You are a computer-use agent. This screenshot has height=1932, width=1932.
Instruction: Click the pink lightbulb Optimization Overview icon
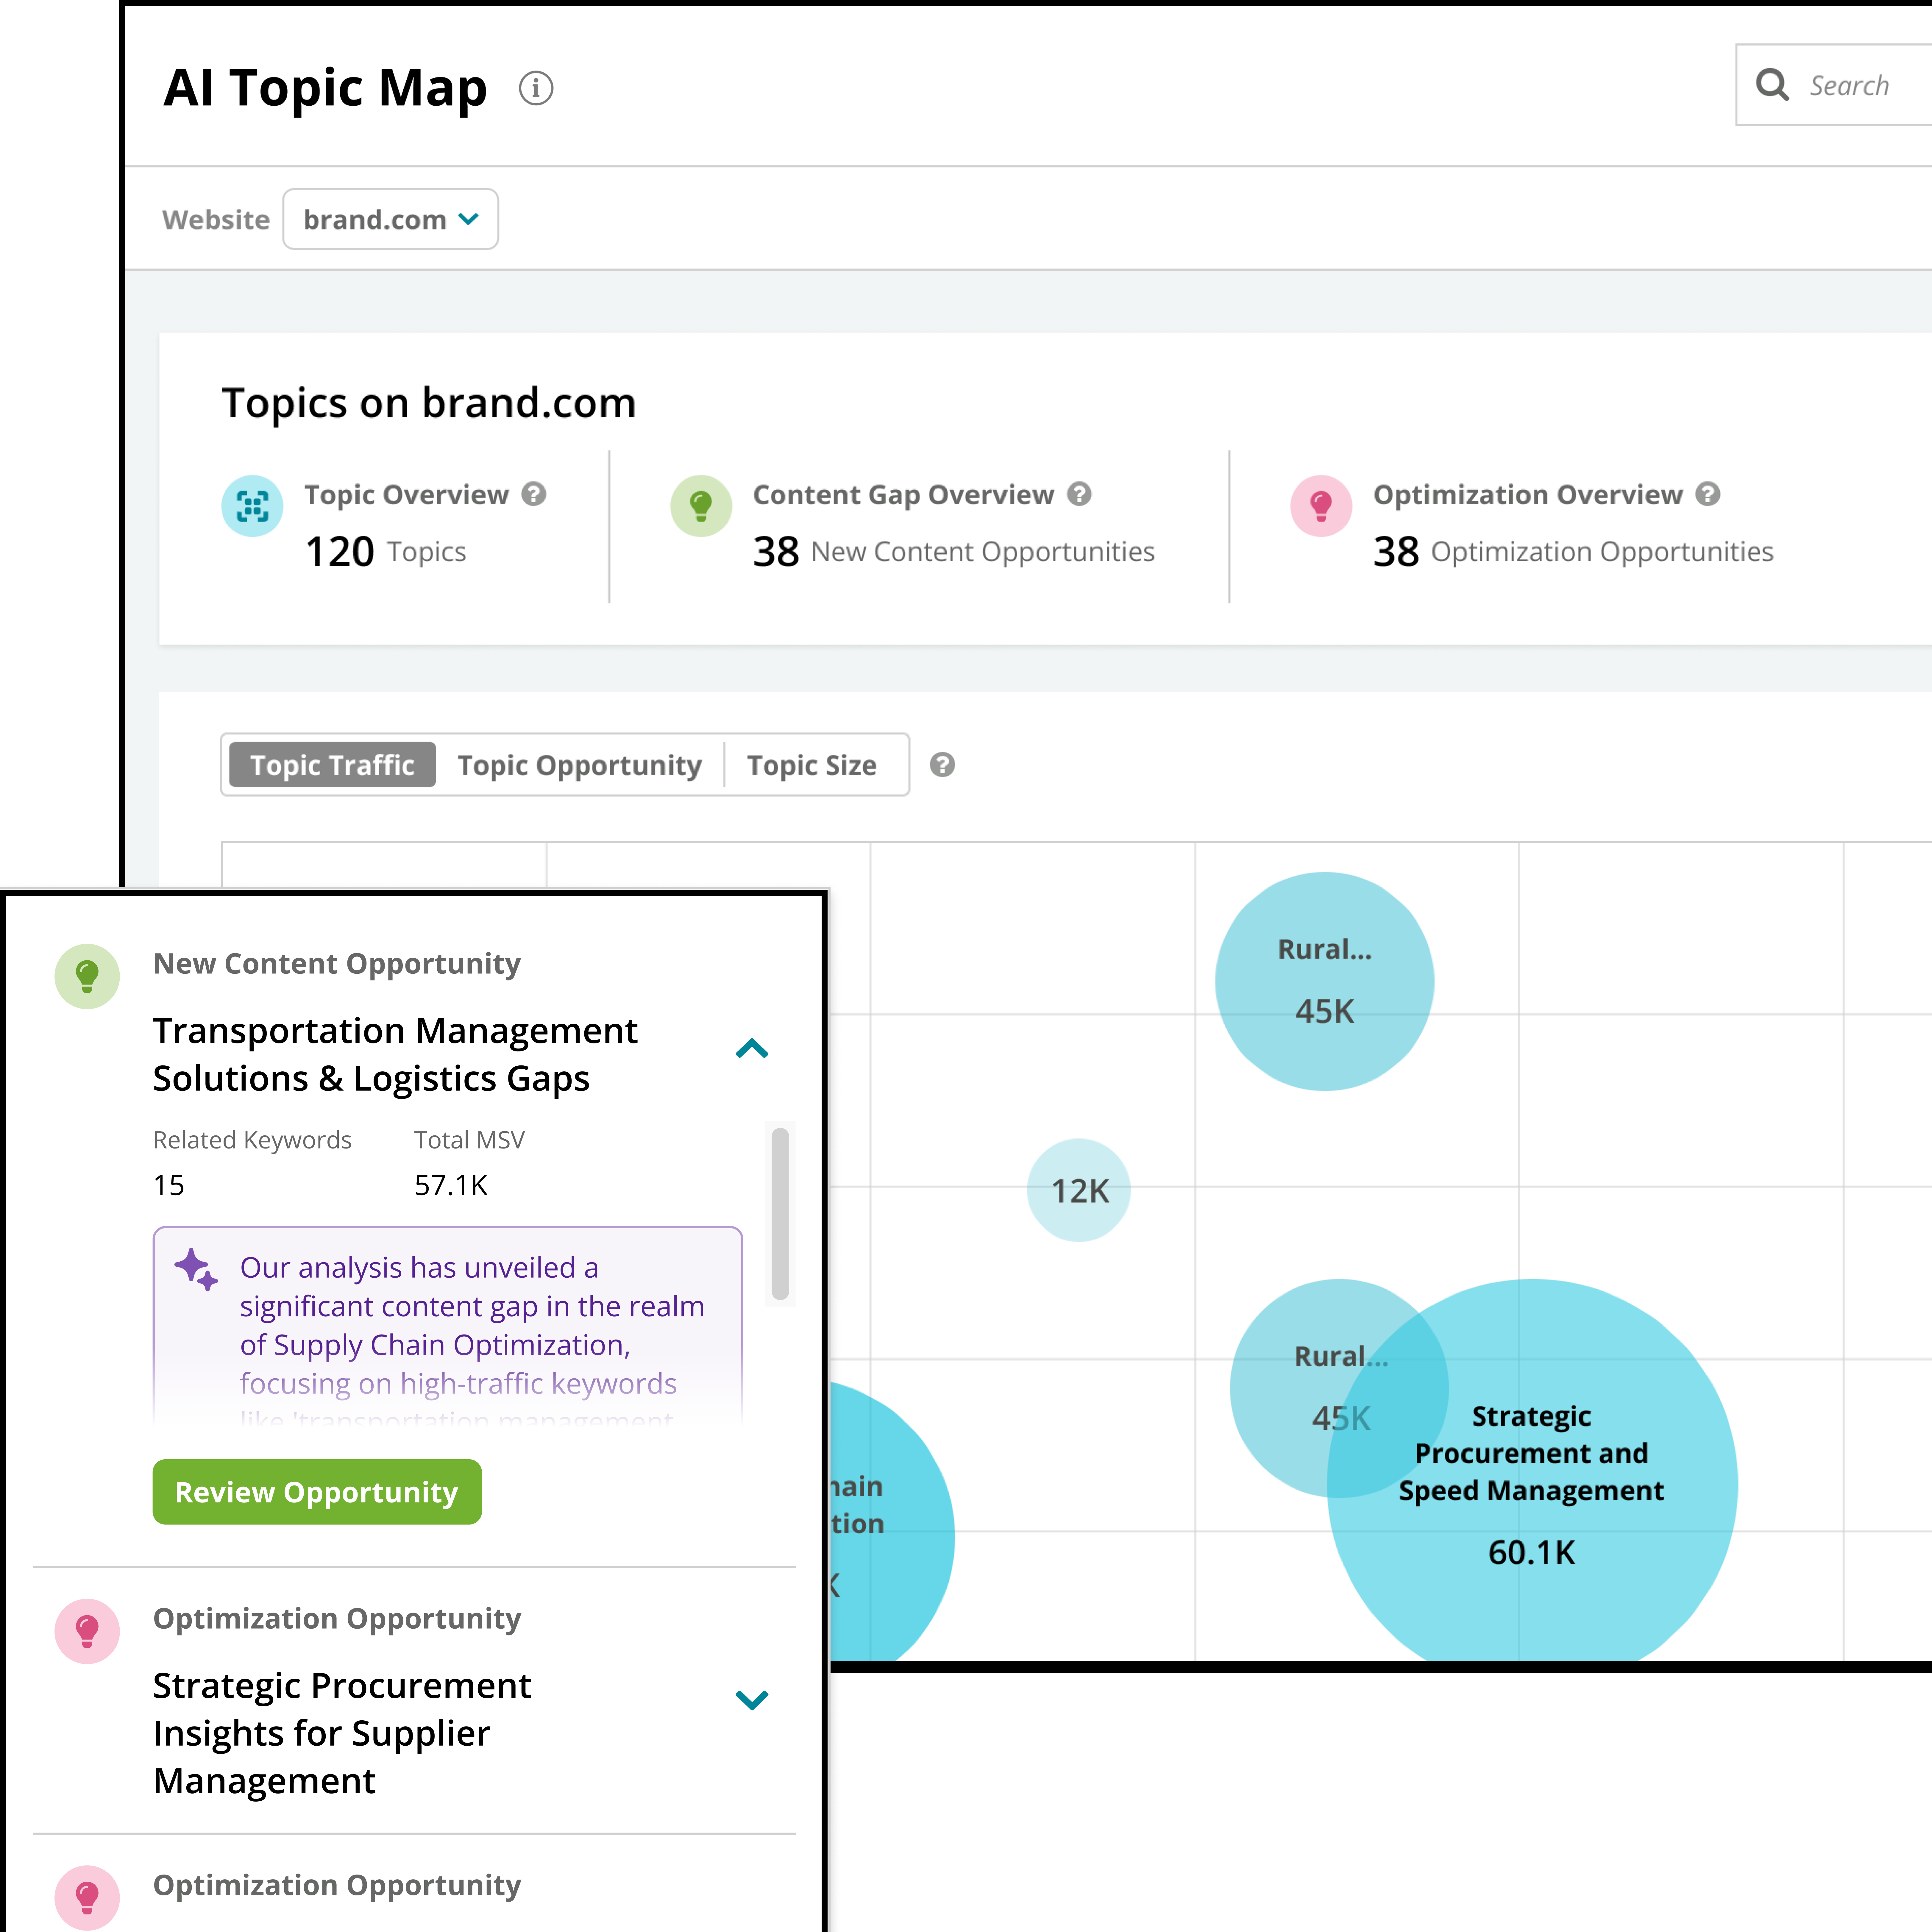click(1321, 506)
